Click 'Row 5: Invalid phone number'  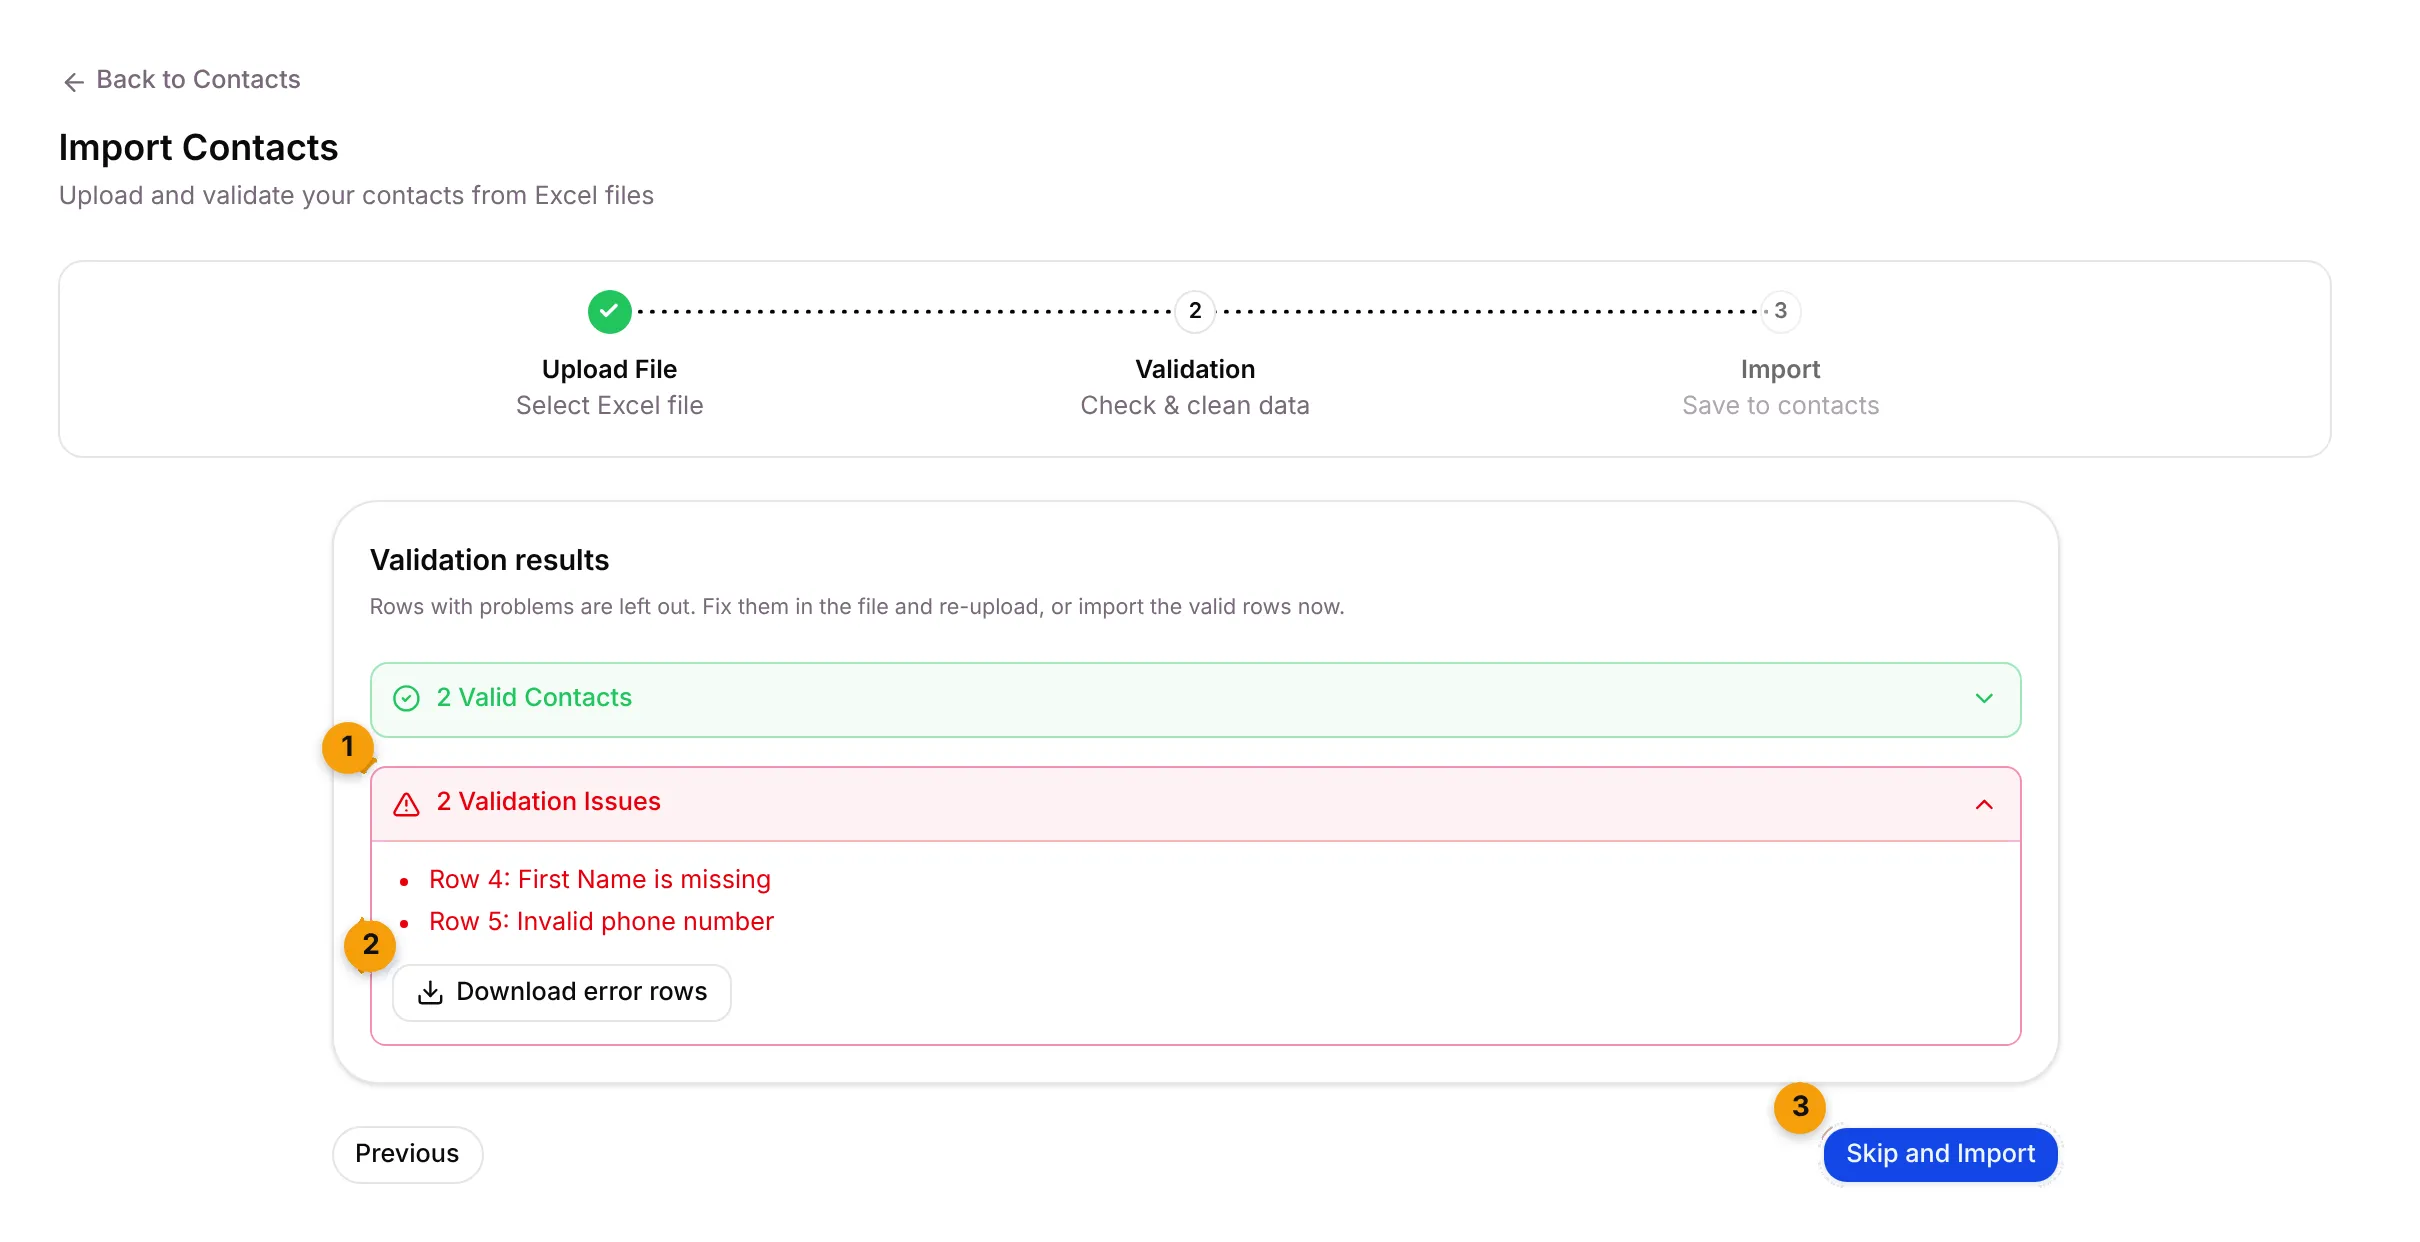(x=601, y=921)
